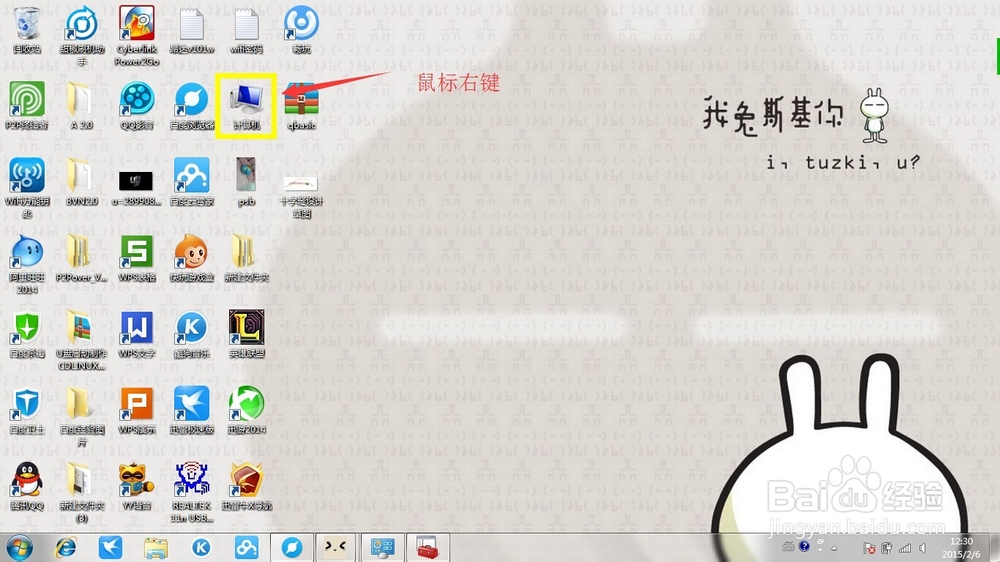Screen dimensions: 1000x562
Task: Open the volume speaker tray icon
Action: [922, 548]
